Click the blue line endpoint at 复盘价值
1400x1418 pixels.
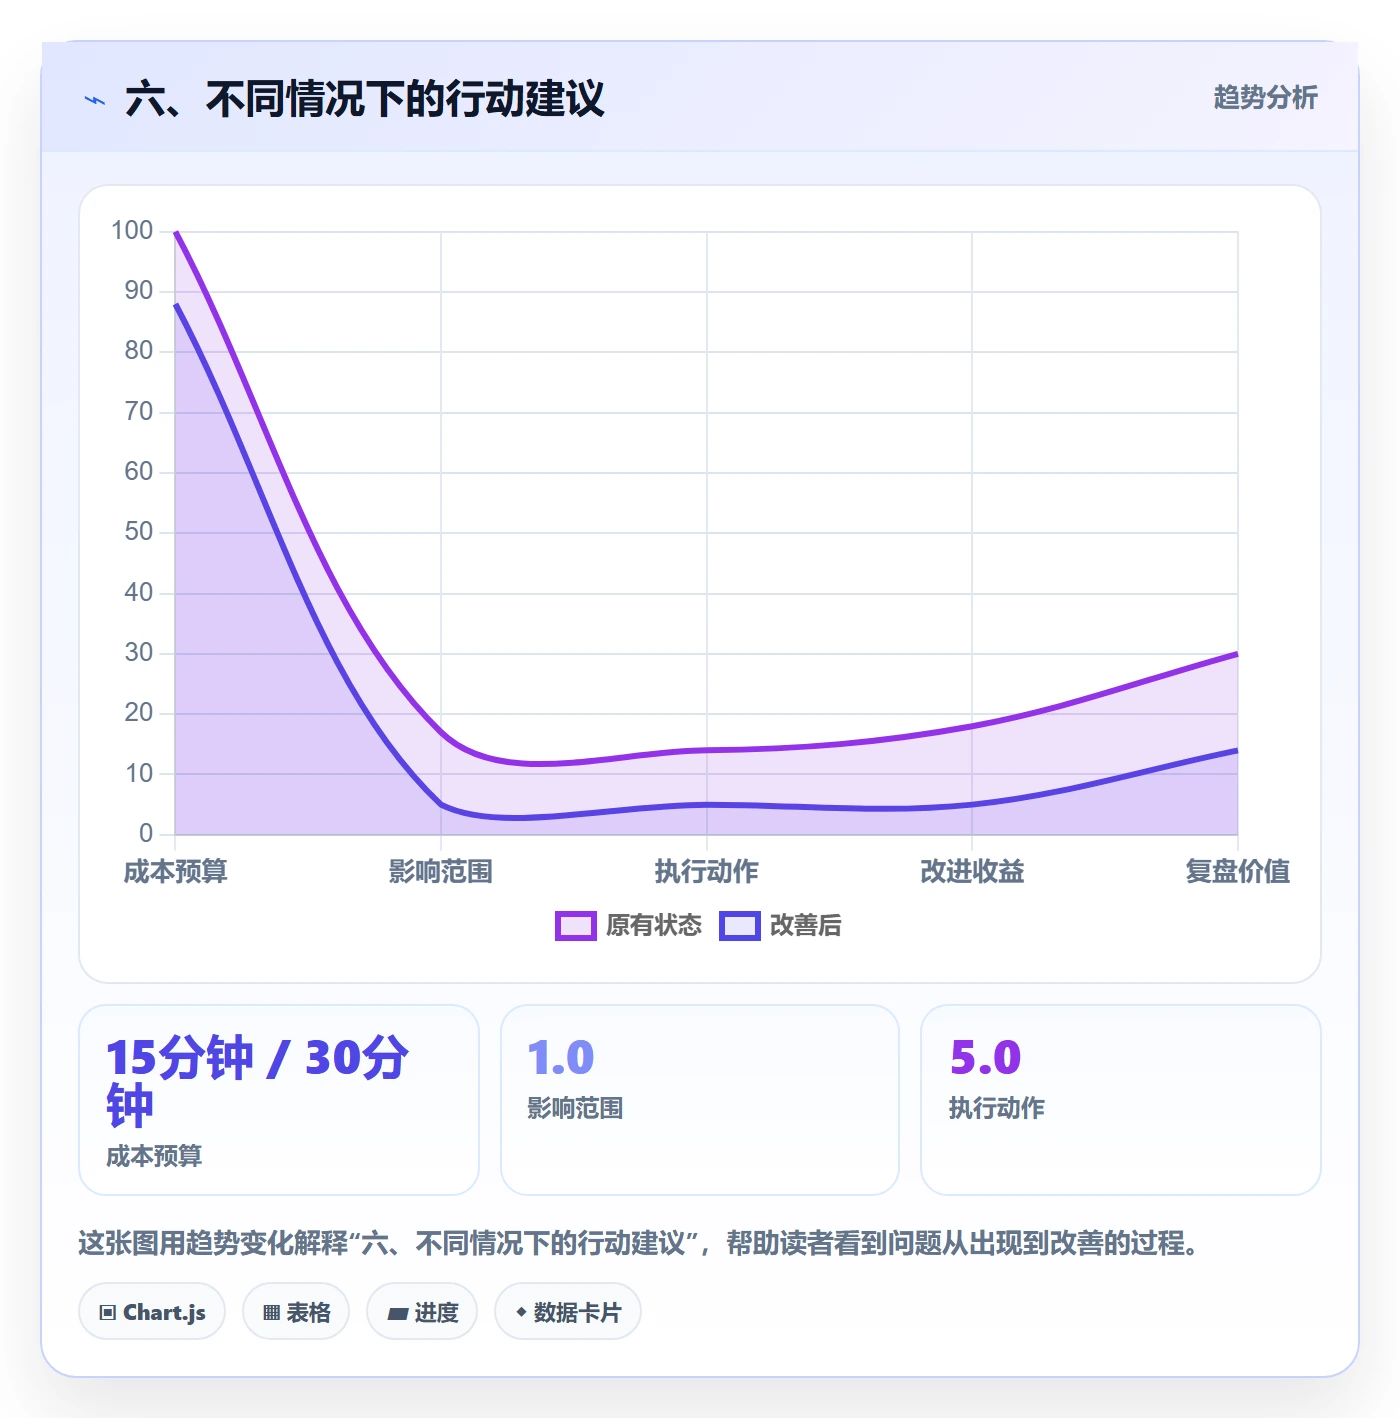(1237, 750)
